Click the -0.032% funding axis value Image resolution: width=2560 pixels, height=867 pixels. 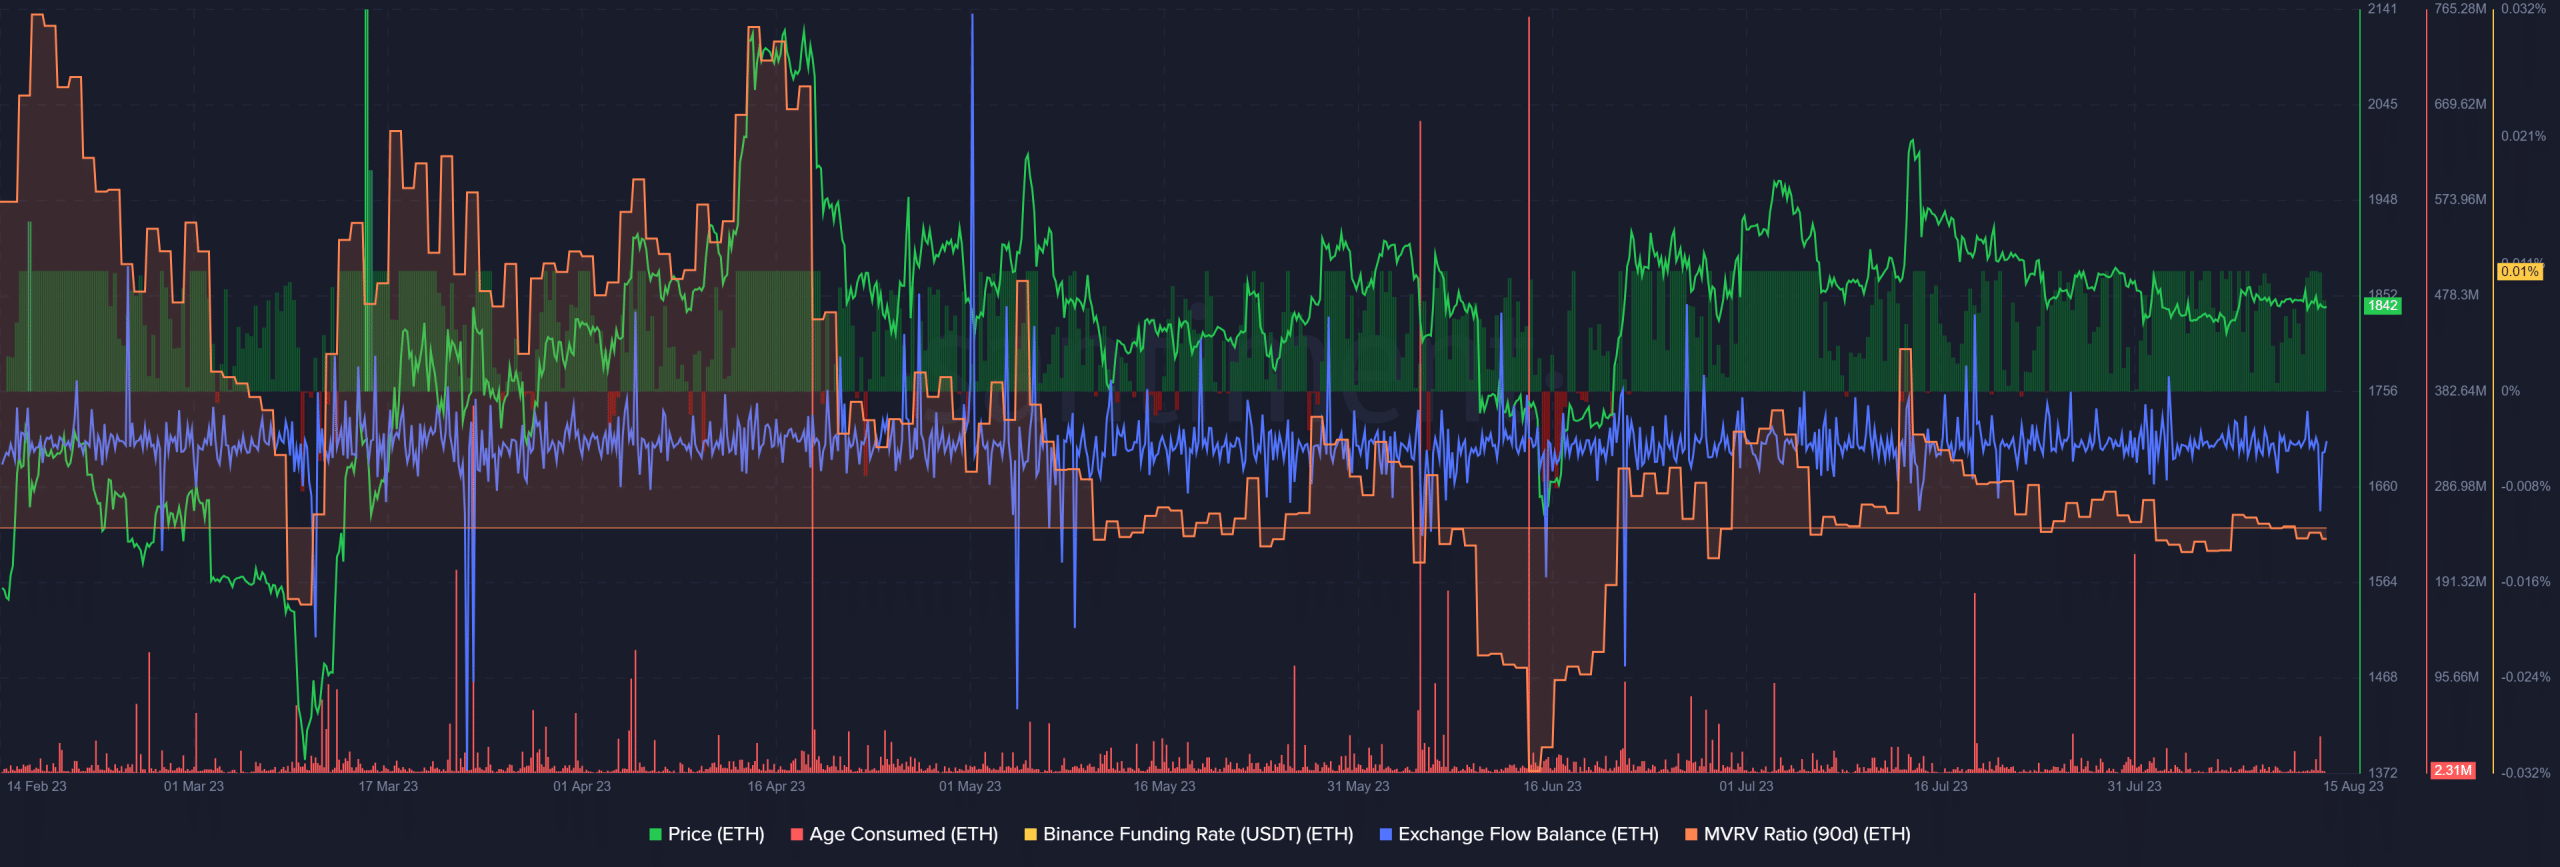[x=2525, y=773]
